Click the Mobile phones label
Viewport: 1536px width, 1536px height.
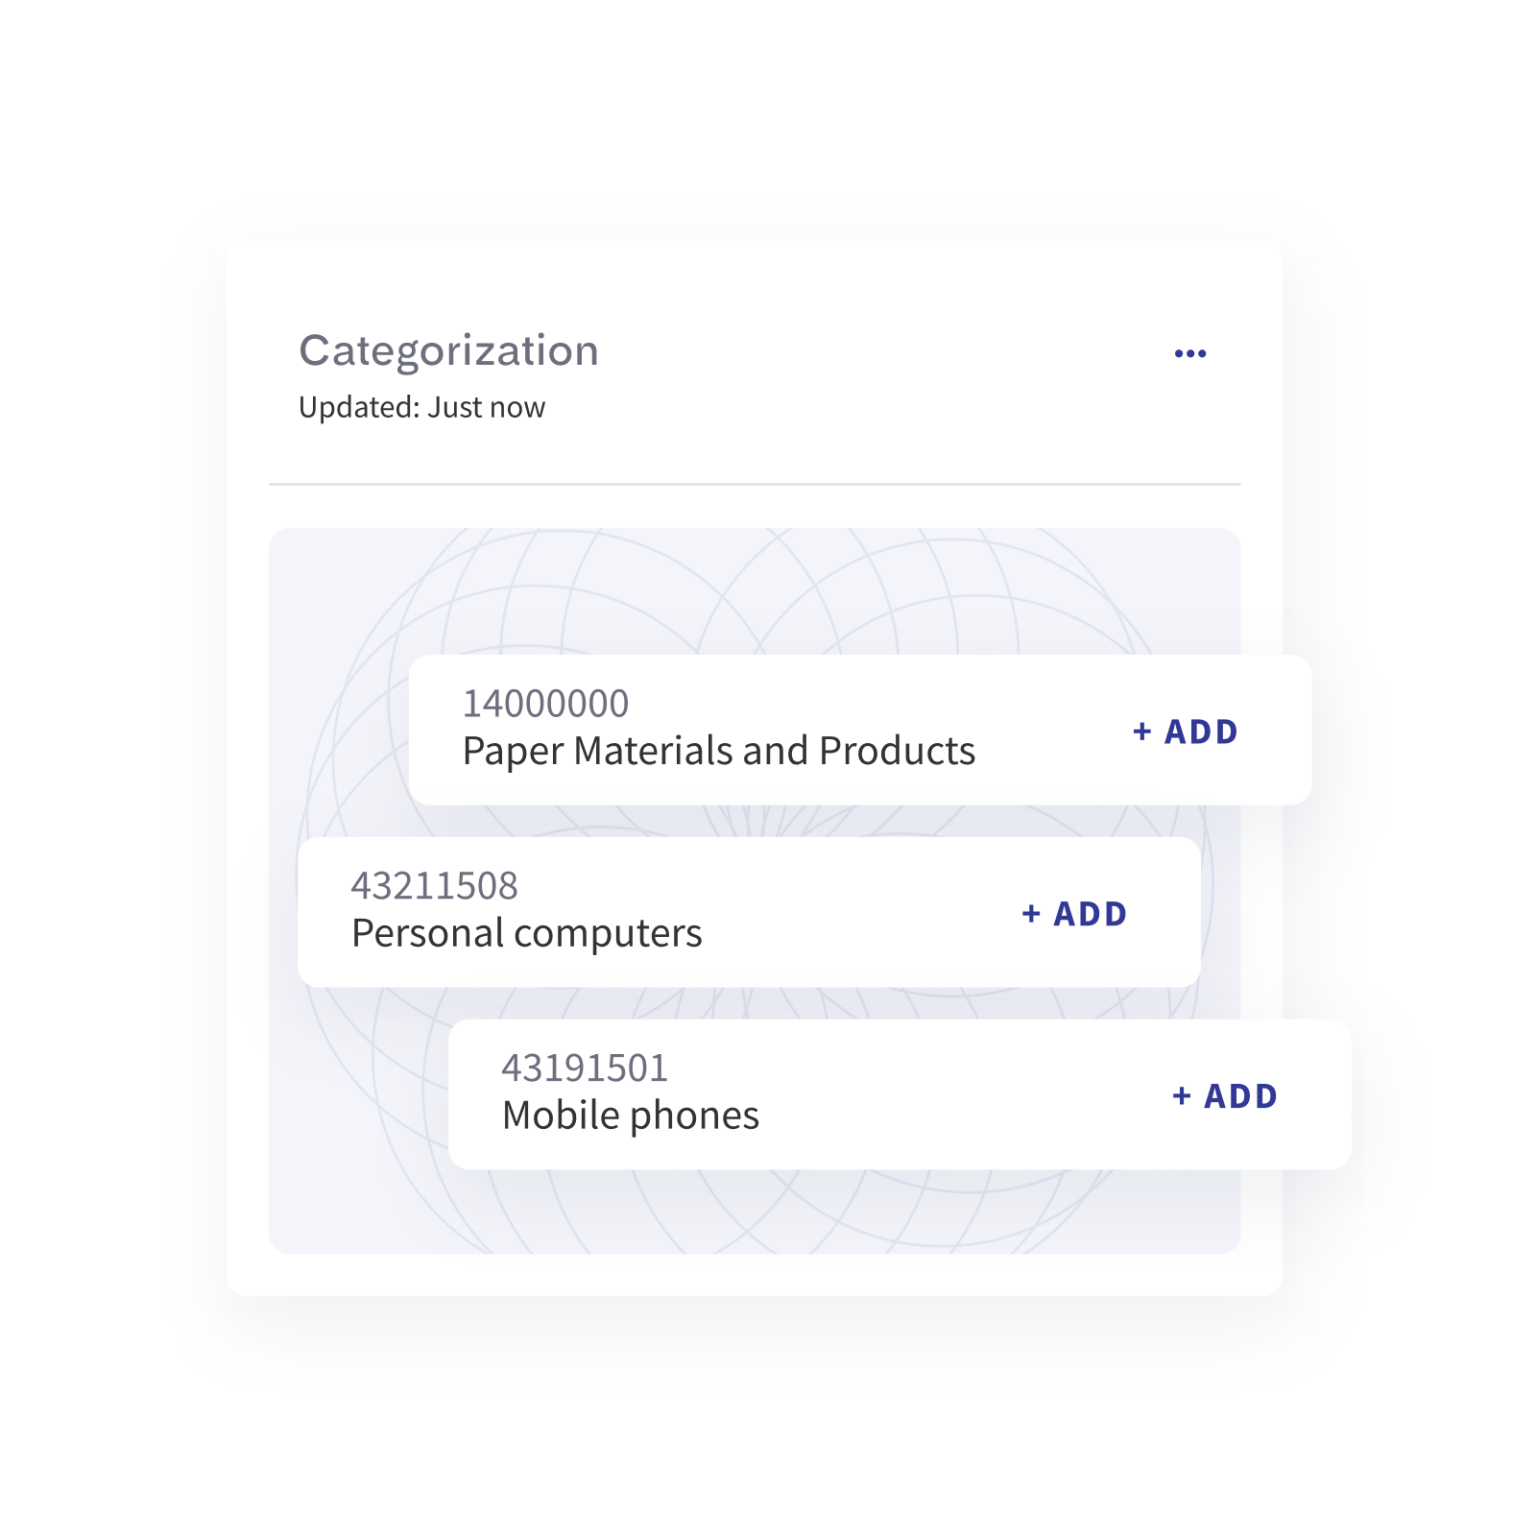click(631, 1115)
